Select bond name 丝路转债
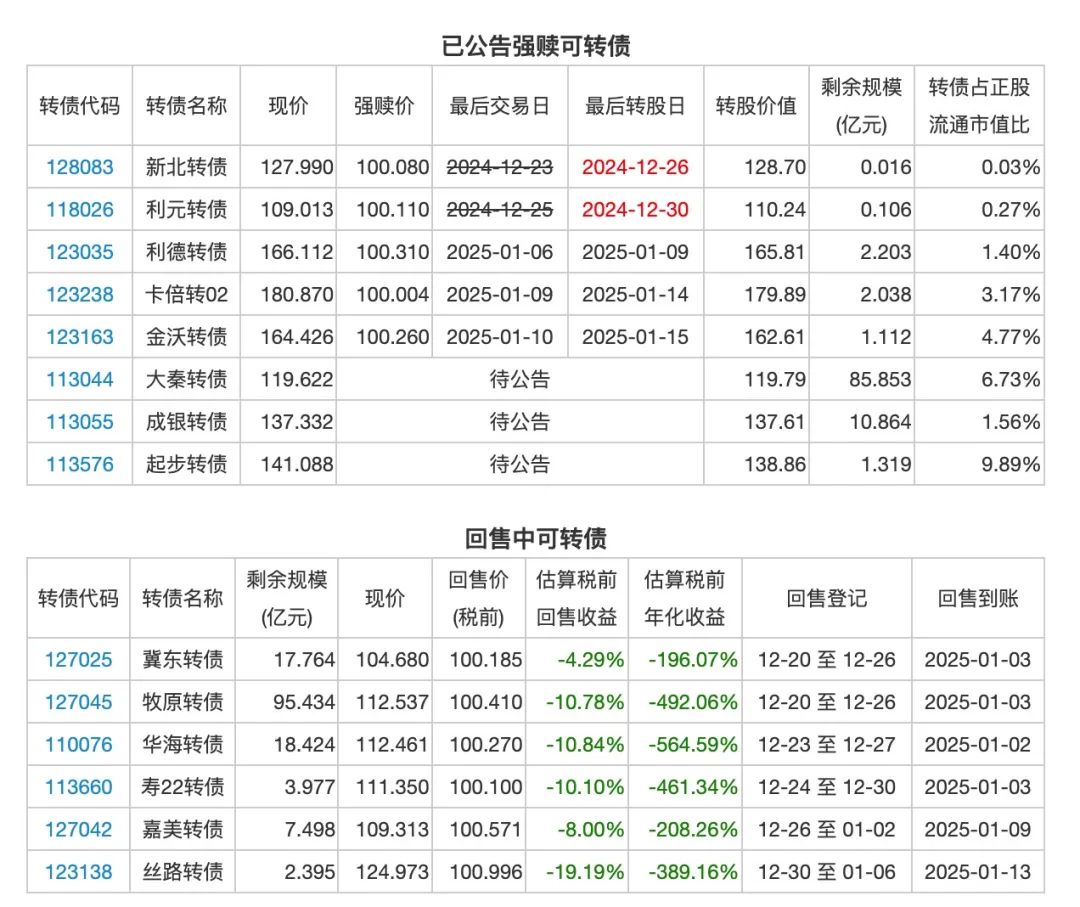 (183, 872)
